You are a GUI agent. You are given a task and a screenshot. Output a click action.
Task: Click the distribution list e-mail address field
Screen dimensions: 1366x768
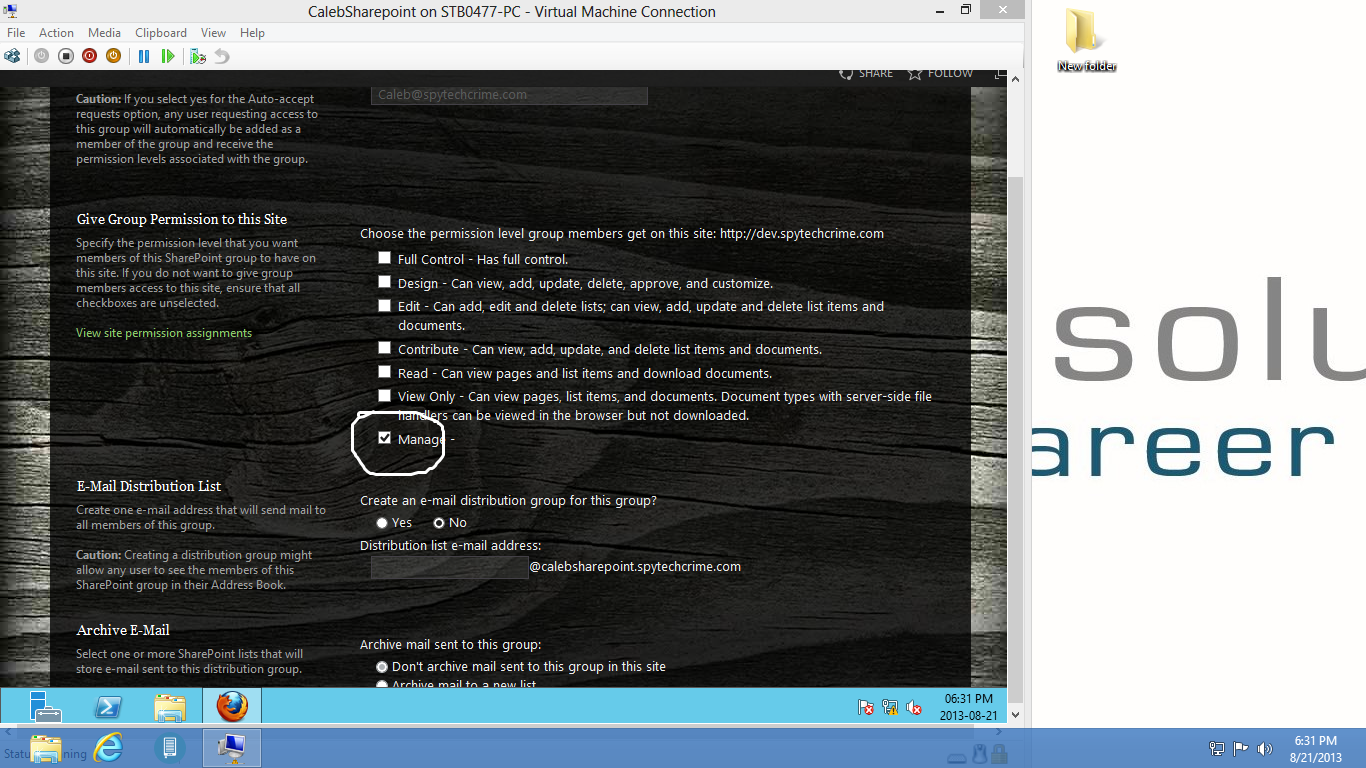pyautogui.click(x=450, y=567)
